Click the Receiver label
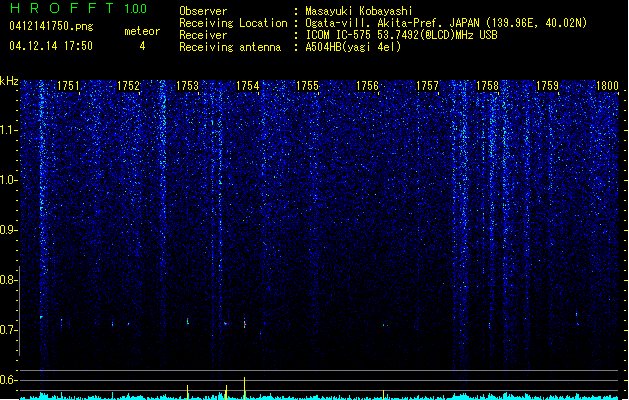This screenshot has height=400, width=629. (203, 35)
